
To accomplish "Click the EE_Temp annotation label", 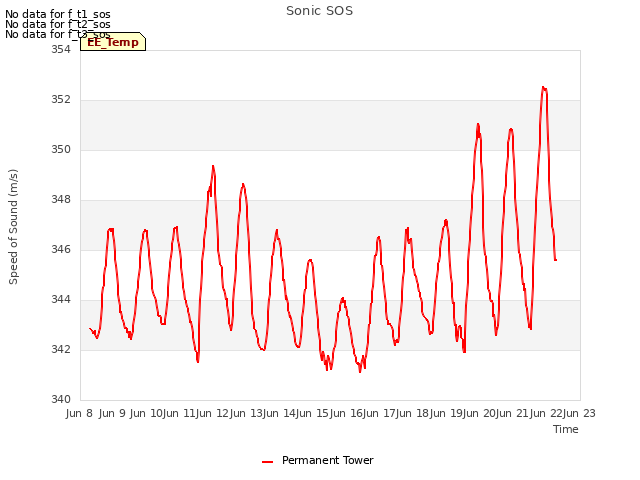I will tap(113, 42).
